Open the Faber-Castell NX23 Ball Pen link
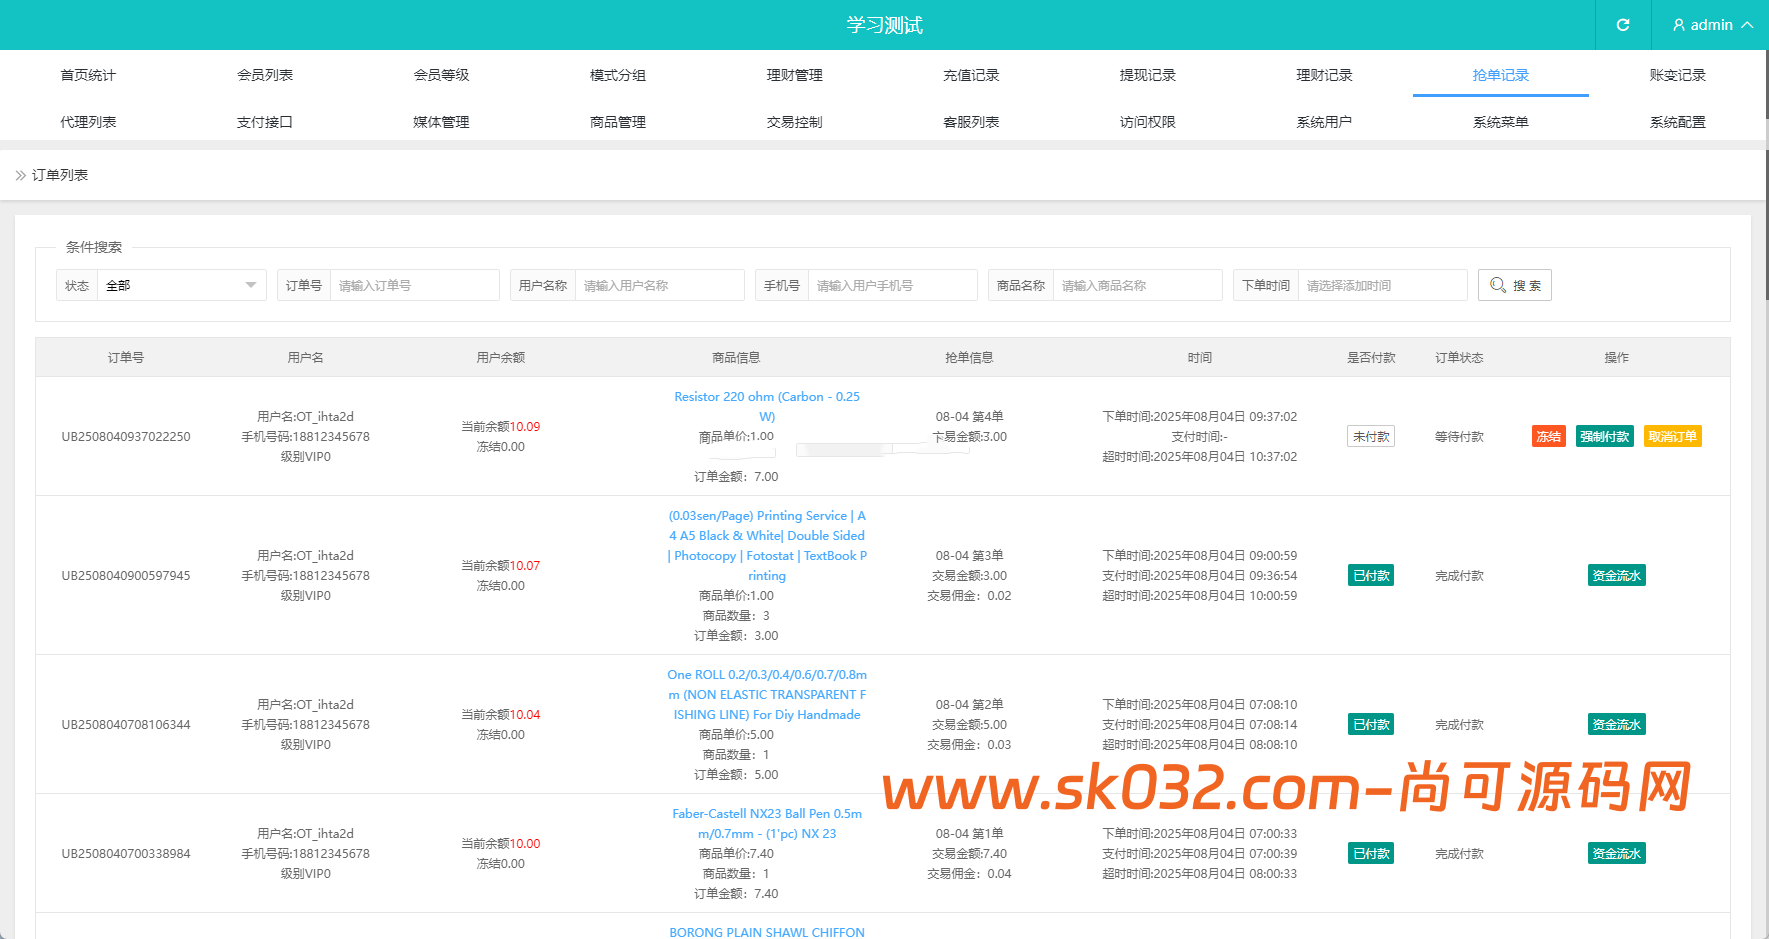This screenshot has width=1769, height=939. 767,823
